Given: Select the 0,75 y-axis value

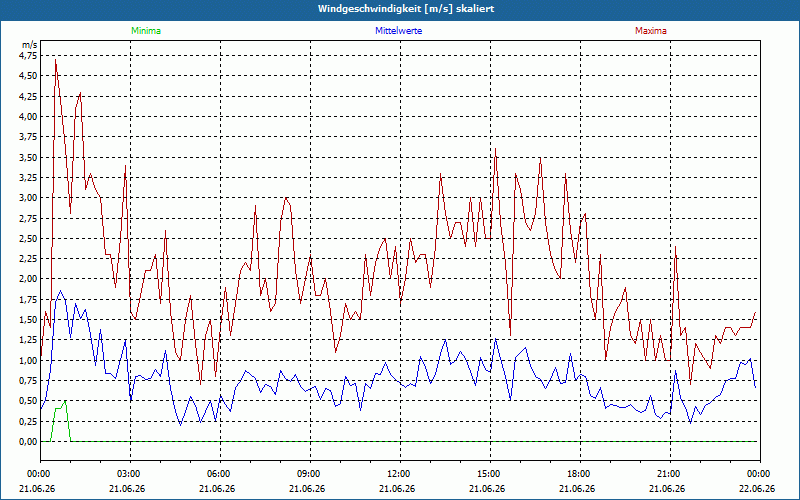Looking at the screenshot, I should tap(28, 381).
